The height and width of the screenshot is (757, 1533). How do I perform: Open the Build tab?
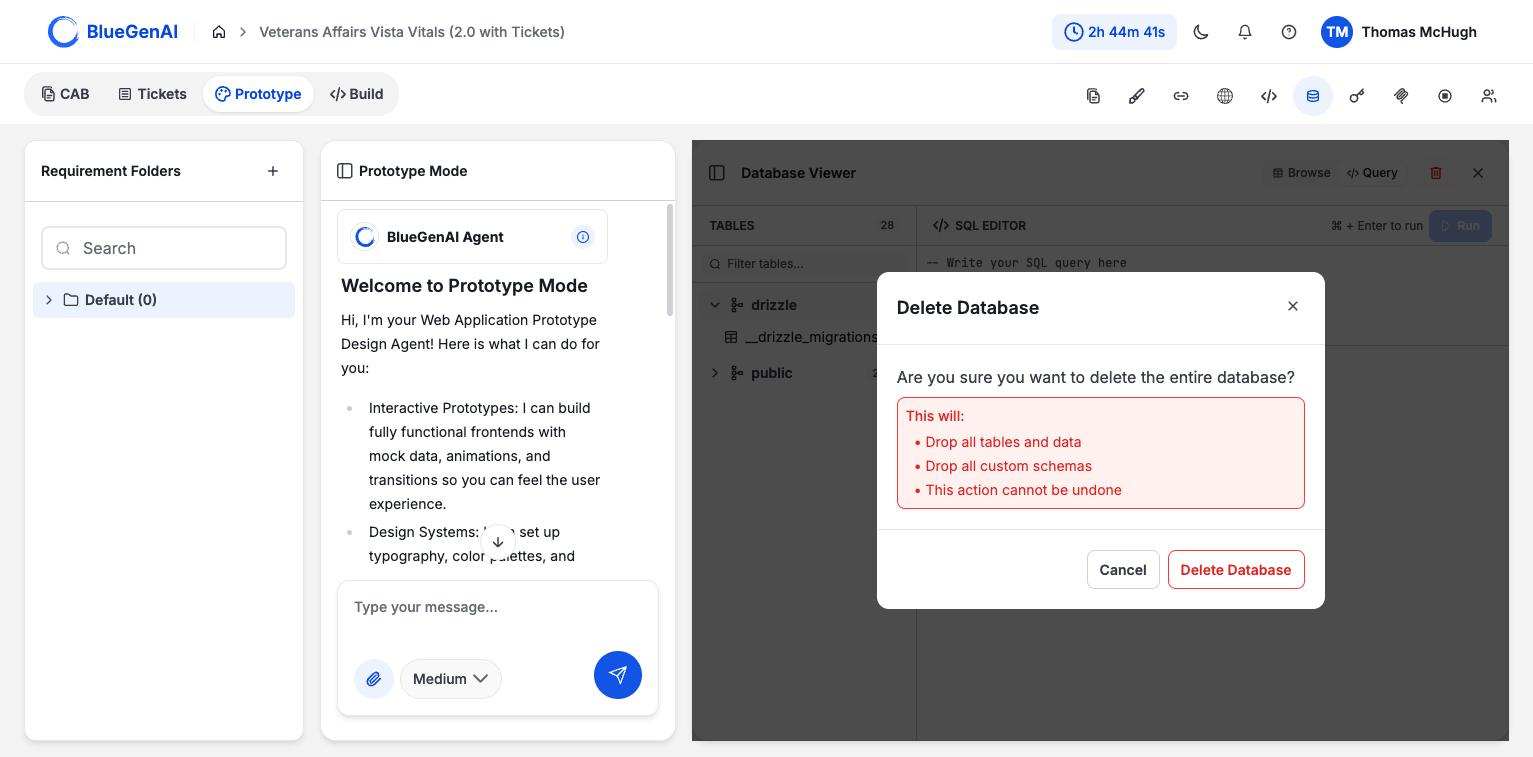pos(356,94)
